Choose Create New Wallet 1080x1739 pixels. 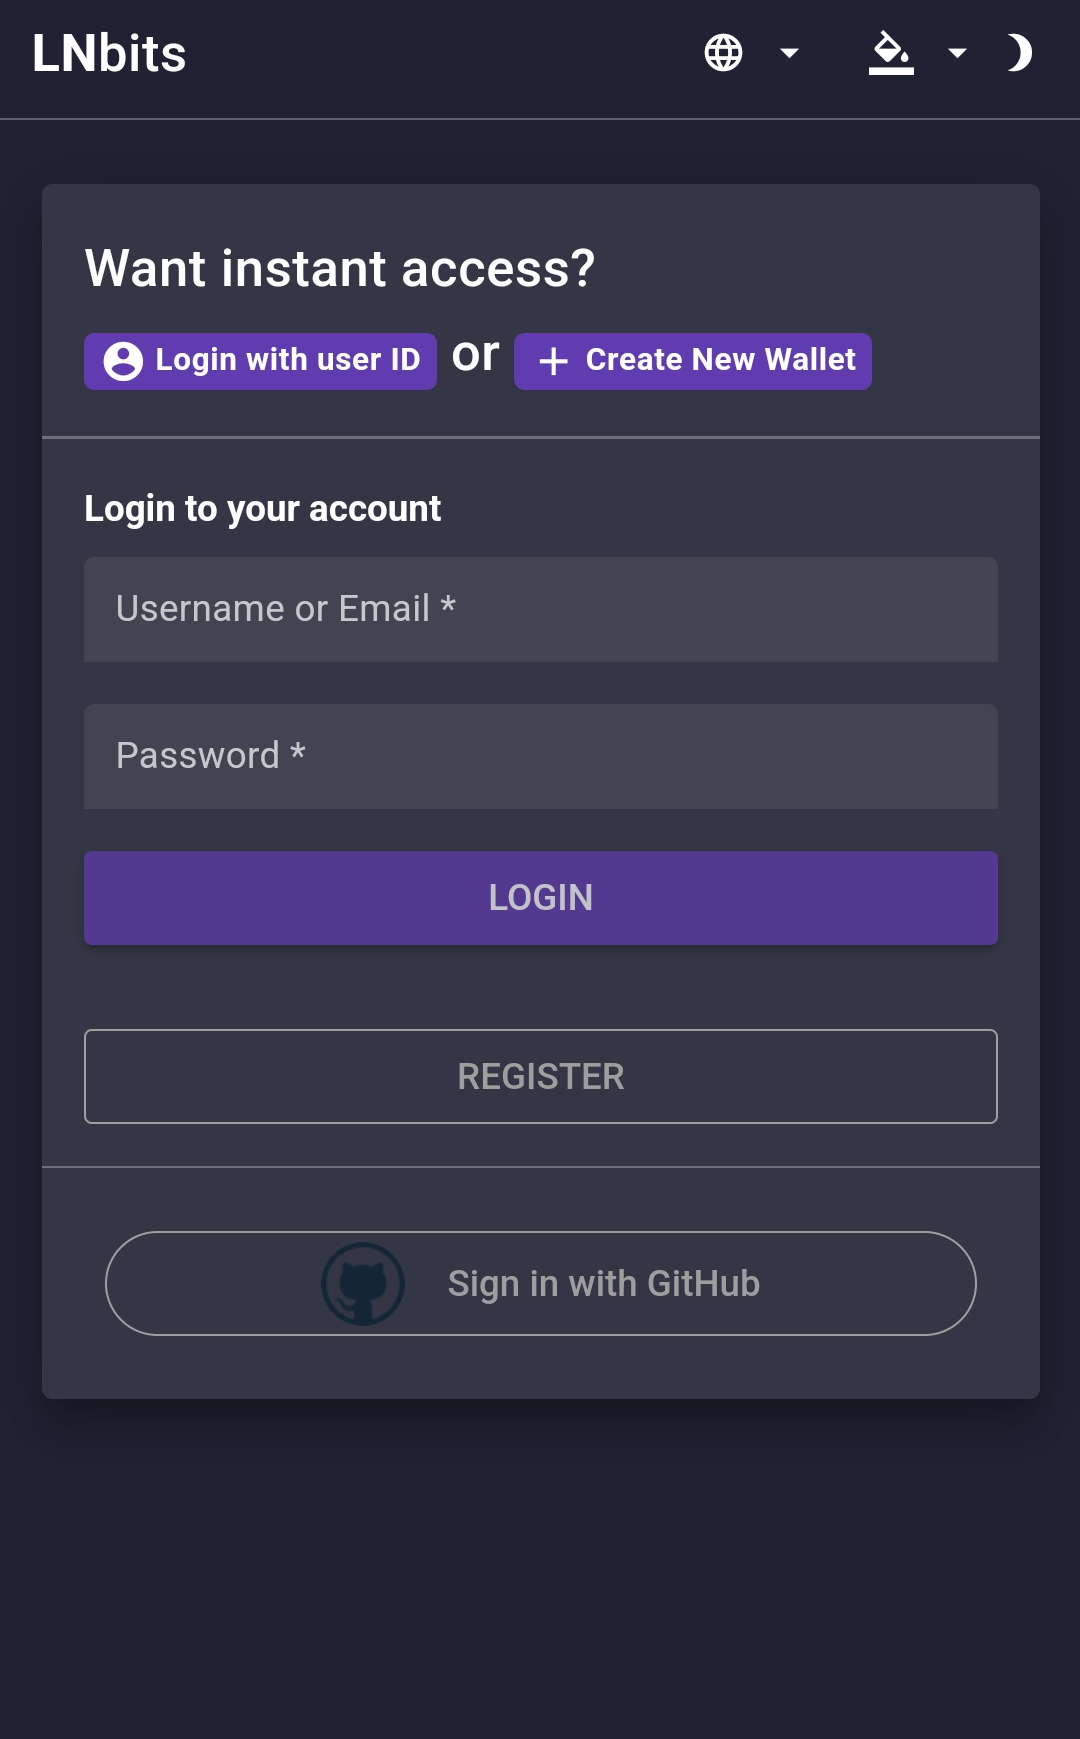[693, 361]
